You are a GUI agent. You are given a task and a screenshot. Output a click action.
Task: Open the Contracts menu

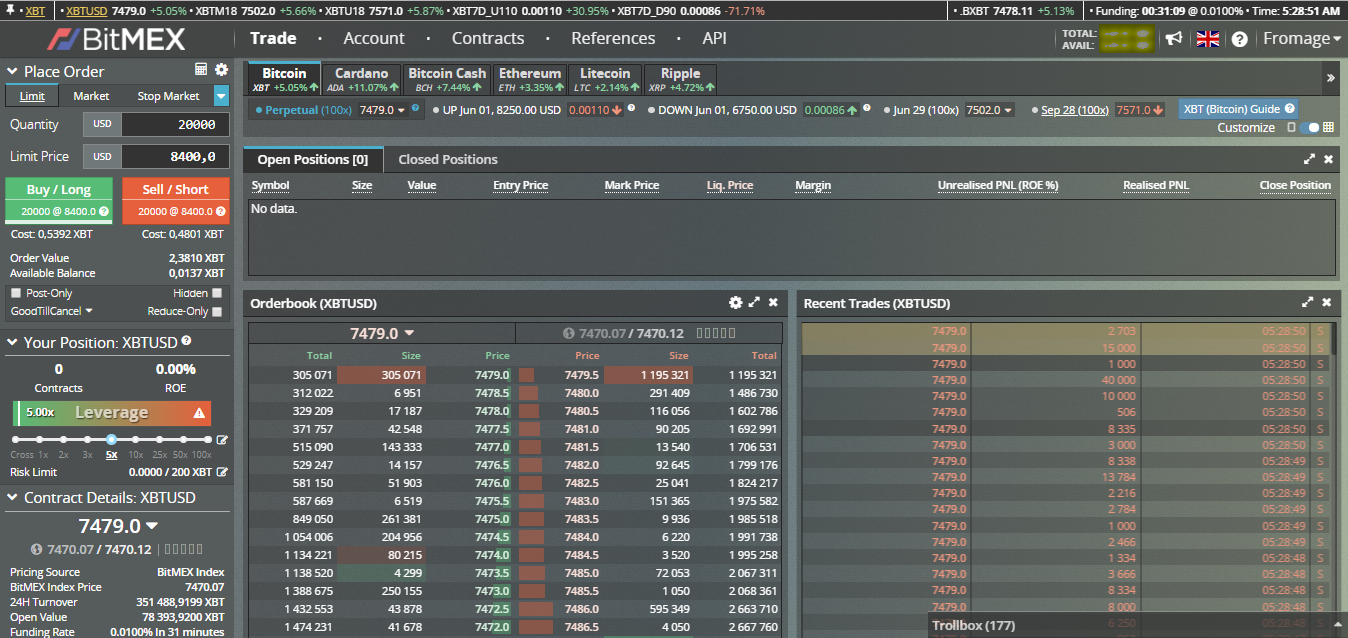pyautogui.click(x=488, y=38)
